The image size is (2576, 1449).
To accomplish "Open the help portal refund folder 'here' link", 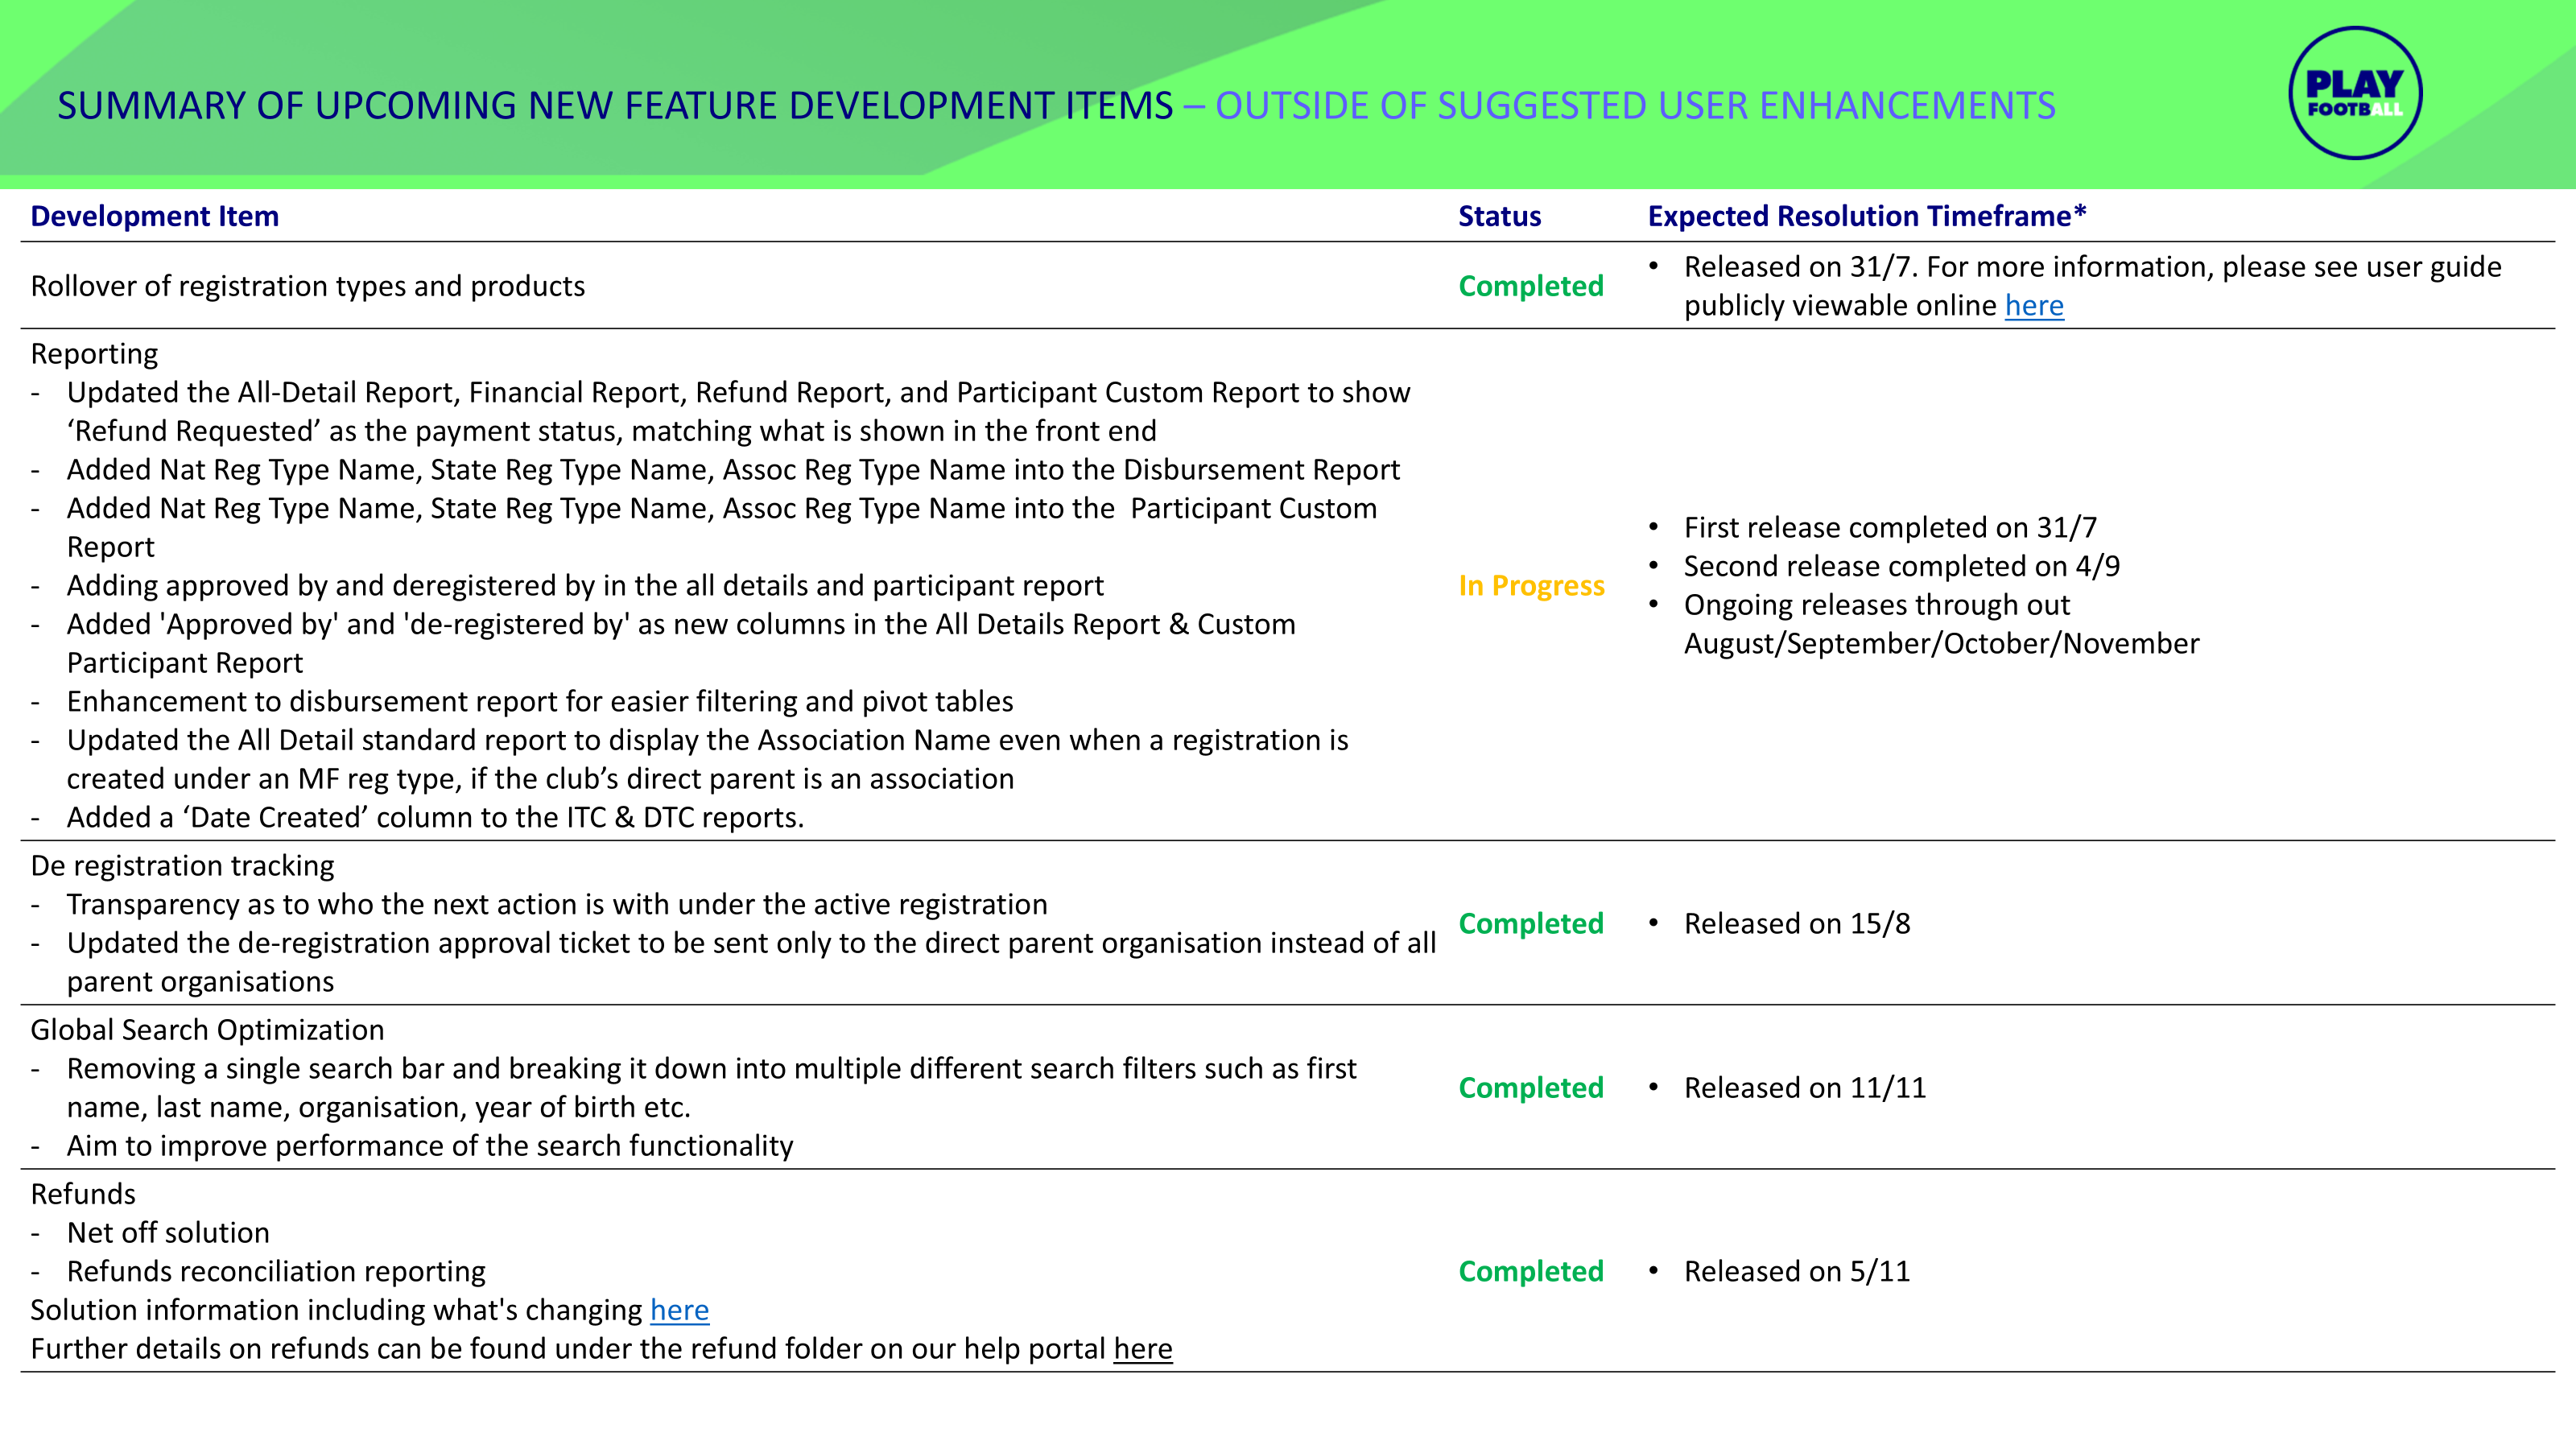I will click(1142, 1349).
